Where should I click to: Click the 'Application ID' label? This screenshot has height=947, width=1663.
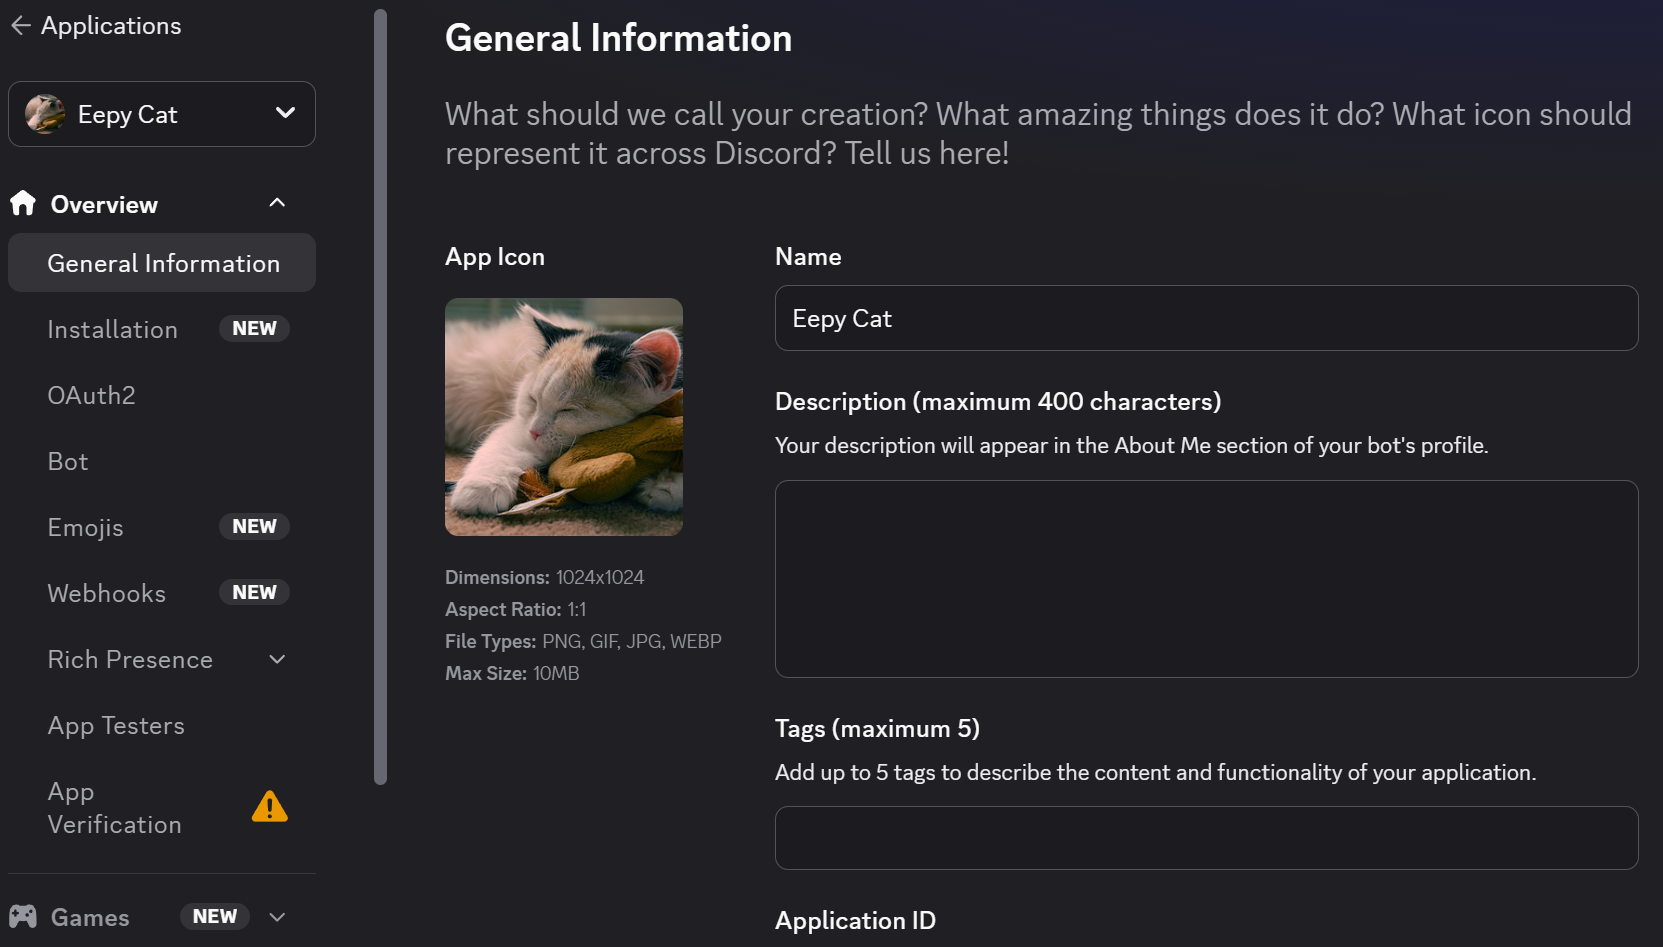(x=855, y=920)
